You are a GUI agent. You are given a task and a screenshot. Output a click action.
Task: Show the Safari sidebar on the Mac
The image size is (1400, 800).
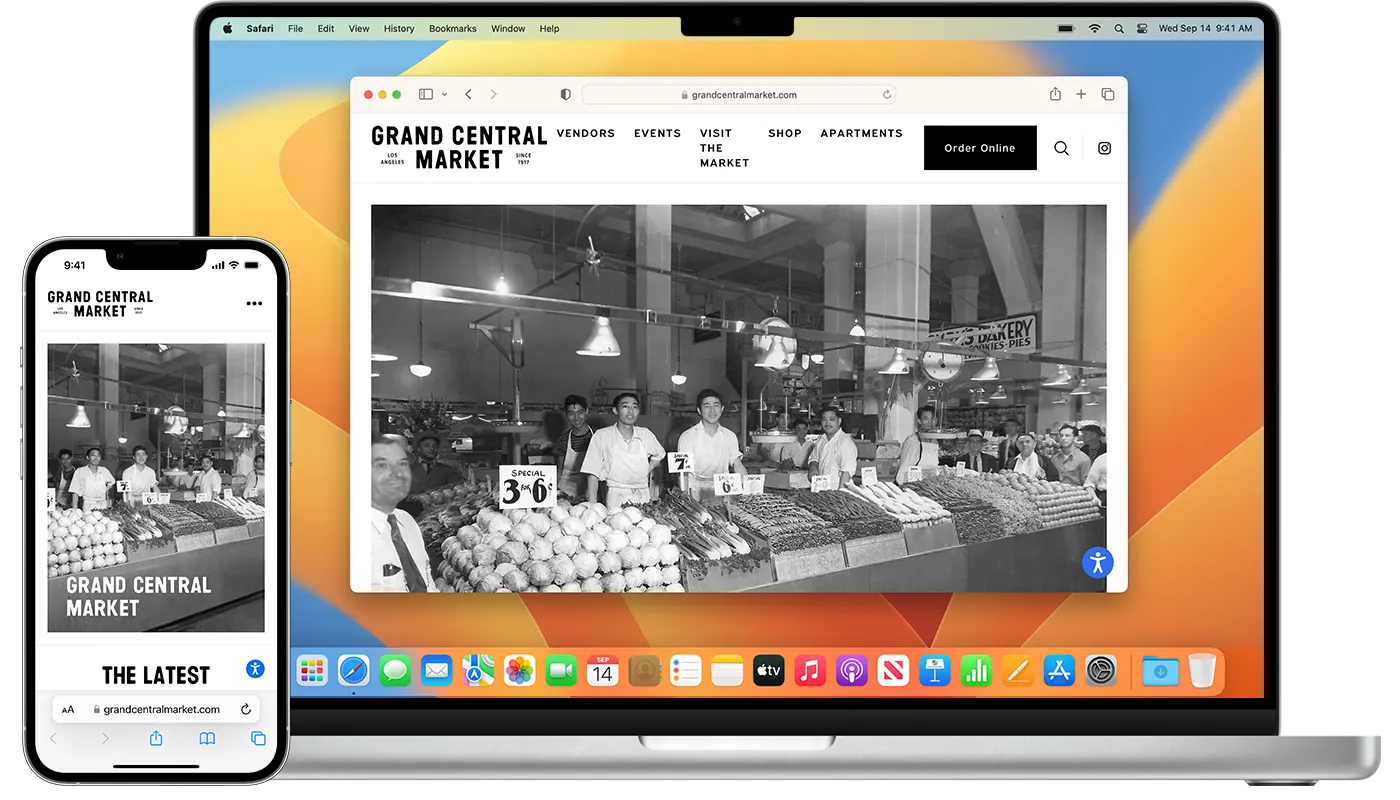426,94
